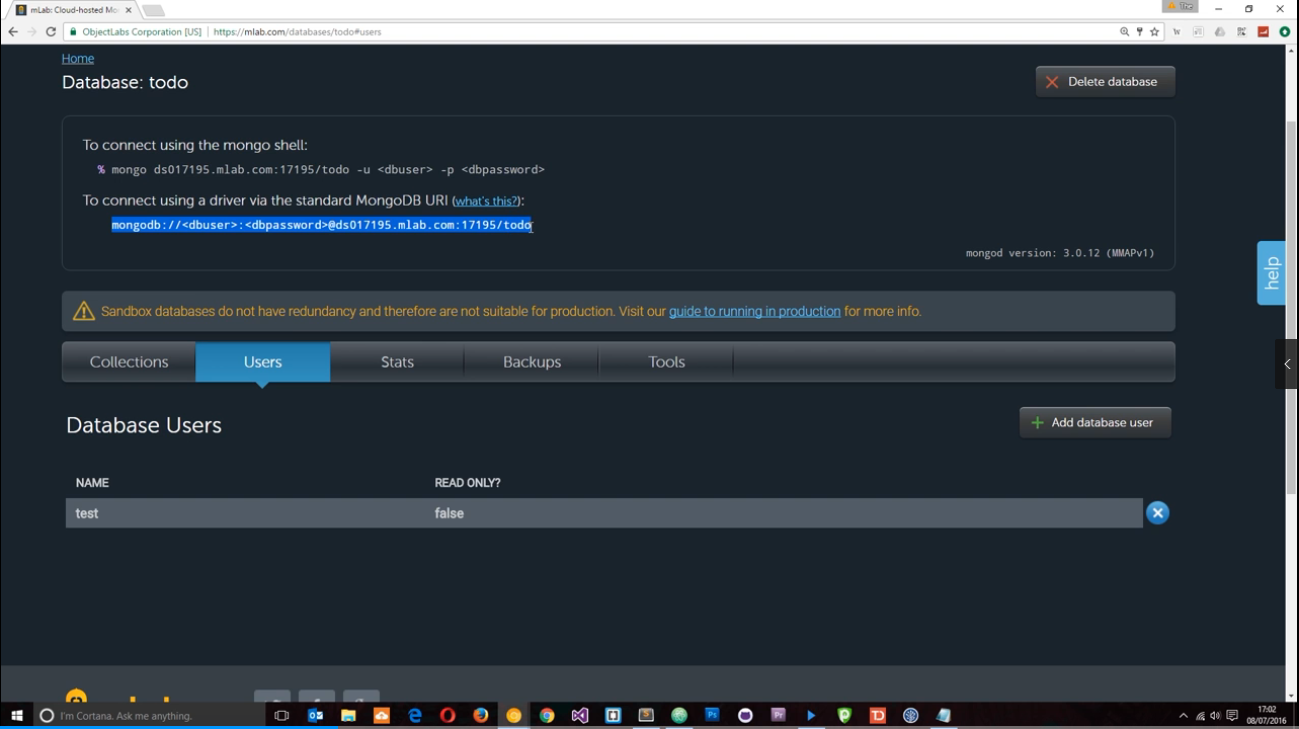Click the zoom magnifier icon in address bar
The width and height of the screenshot is (1299, 729).
1125,32
